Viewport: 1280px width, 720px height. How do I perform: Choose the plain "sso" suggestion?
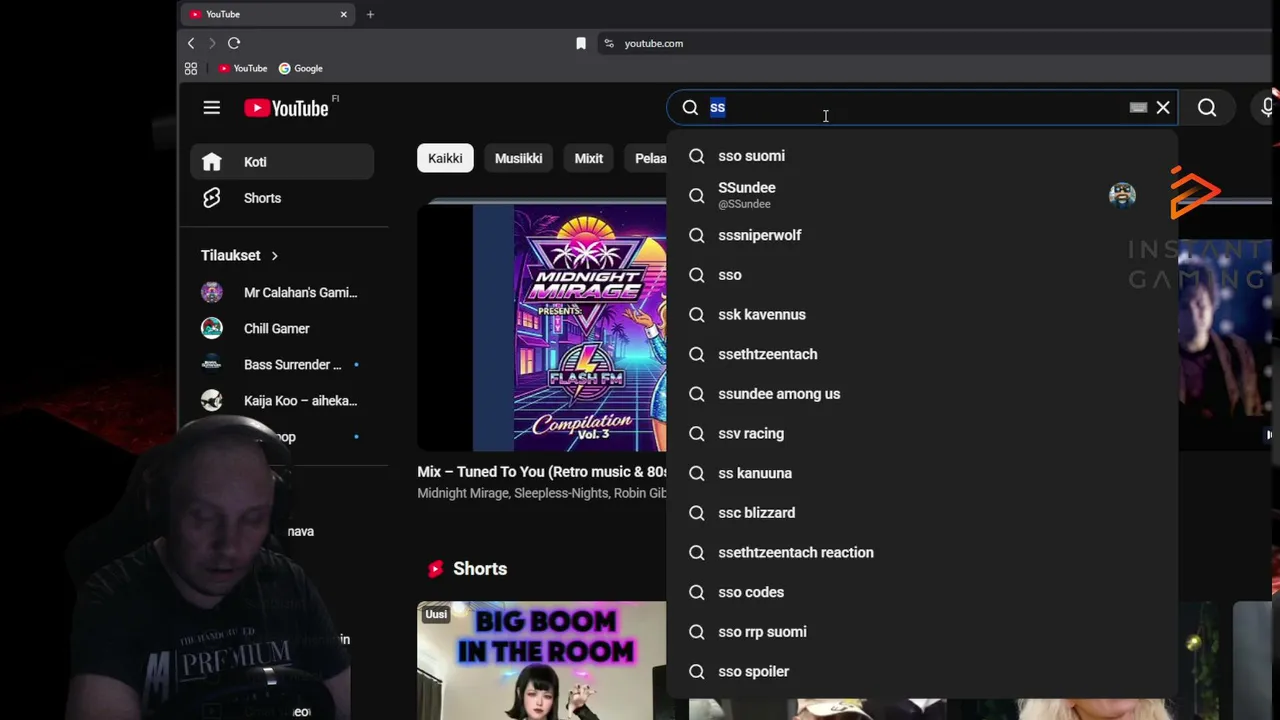(922, 275)
